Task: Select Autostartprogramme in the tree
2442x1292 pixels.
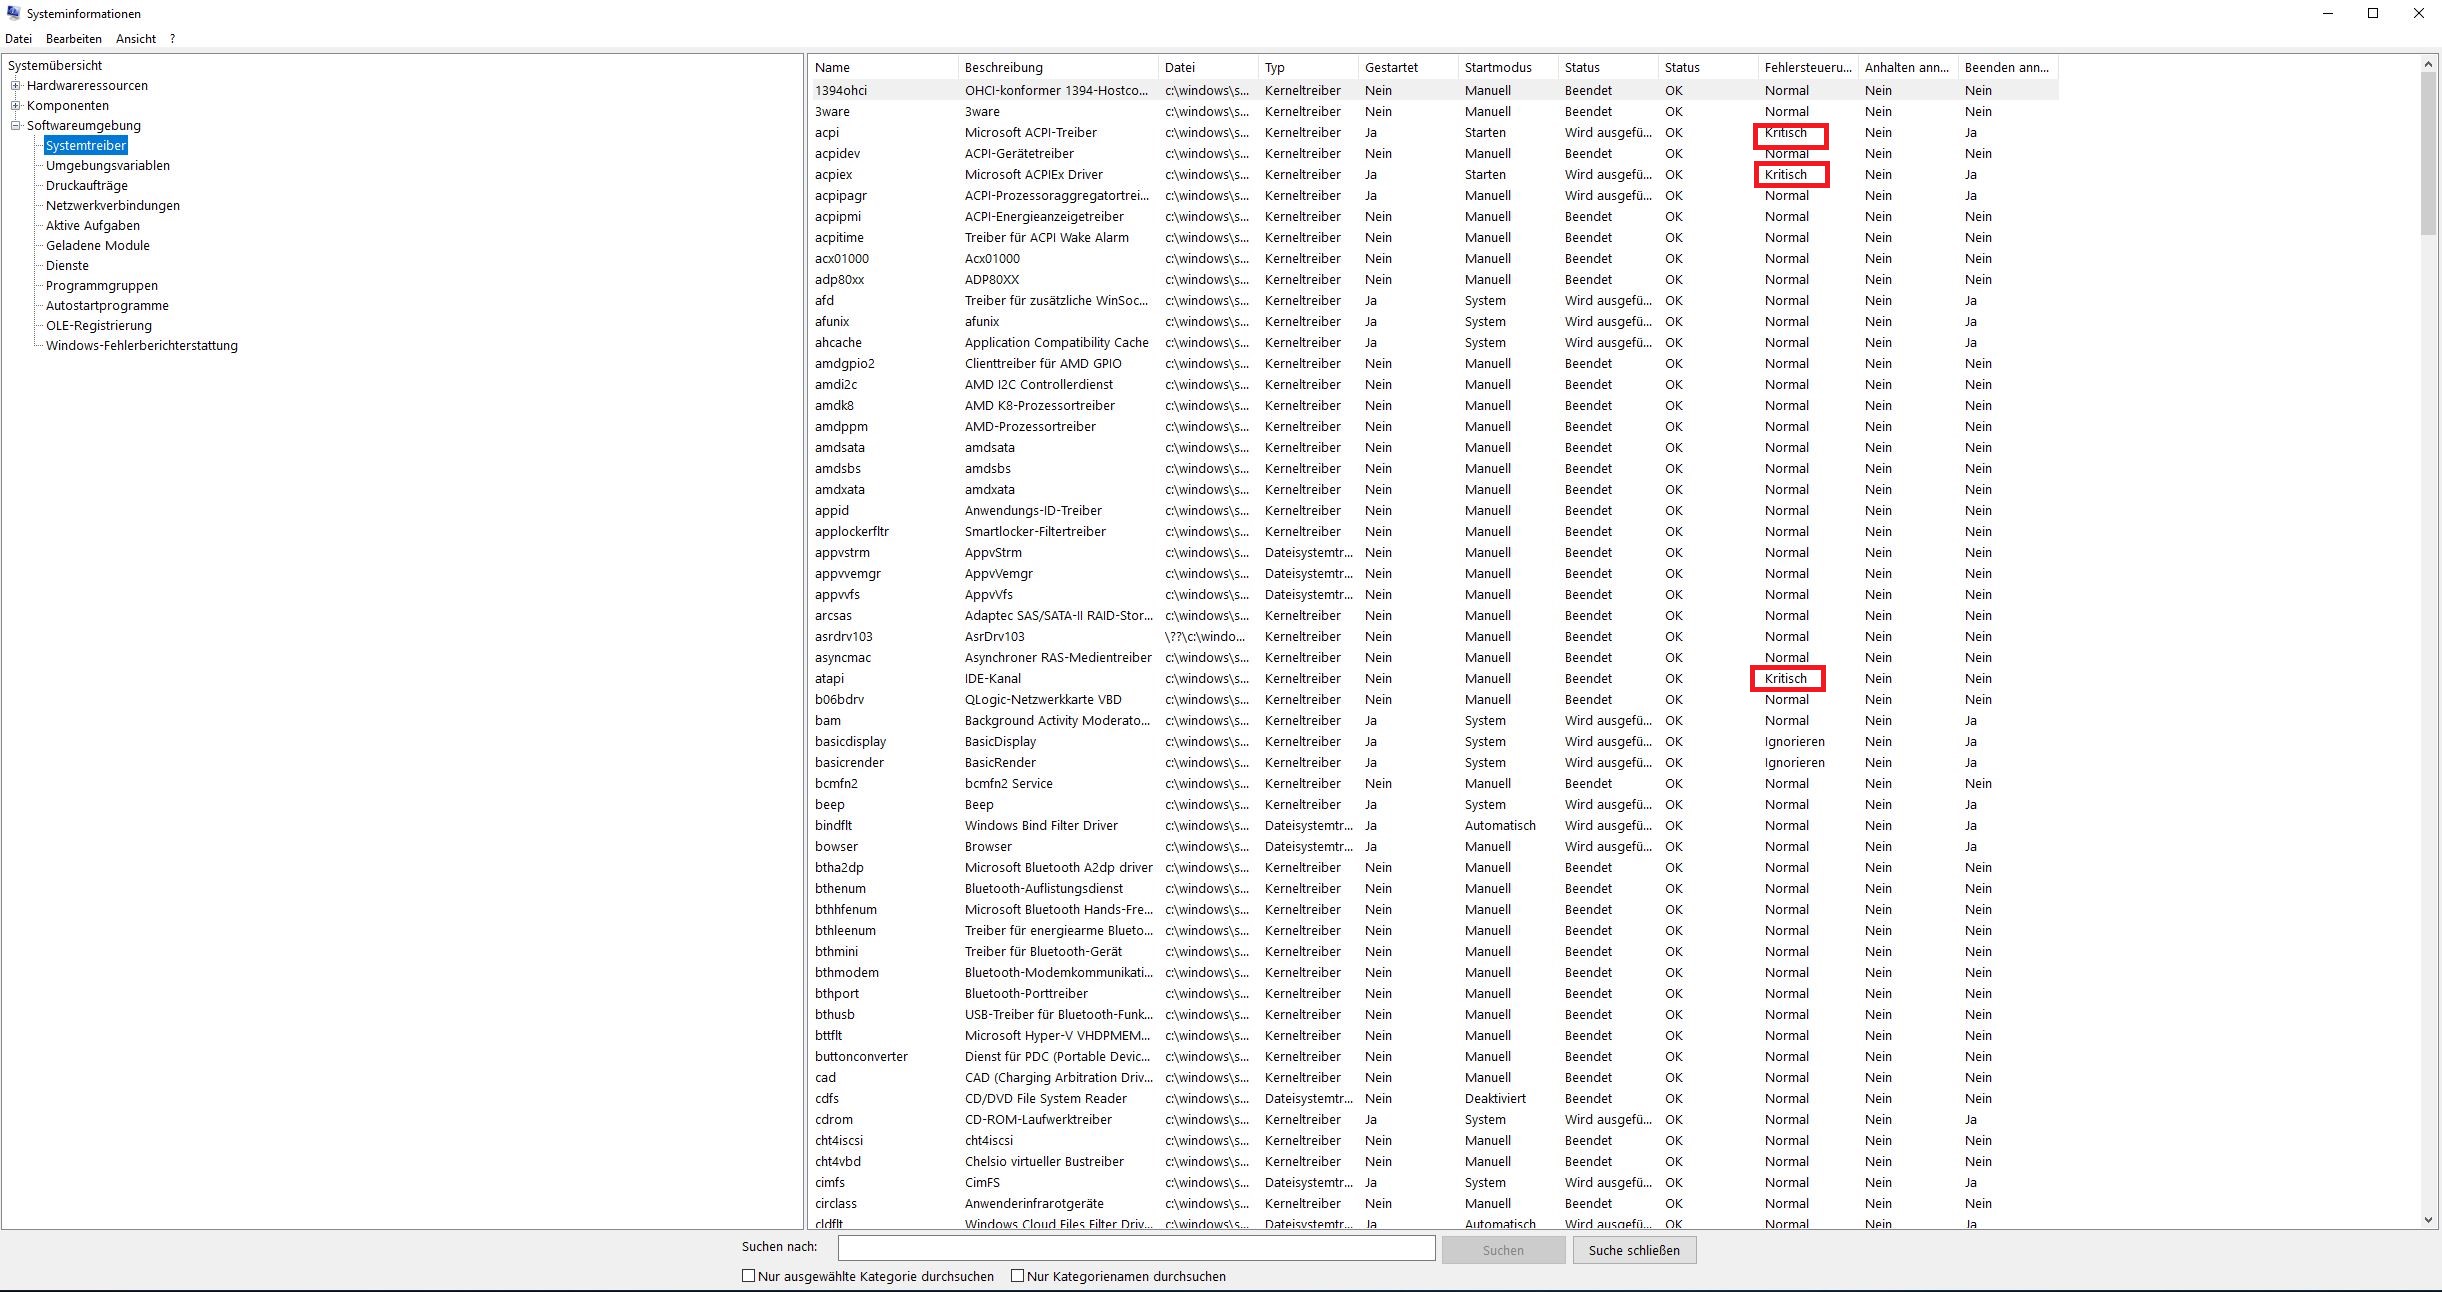Action: click(107, 306)
